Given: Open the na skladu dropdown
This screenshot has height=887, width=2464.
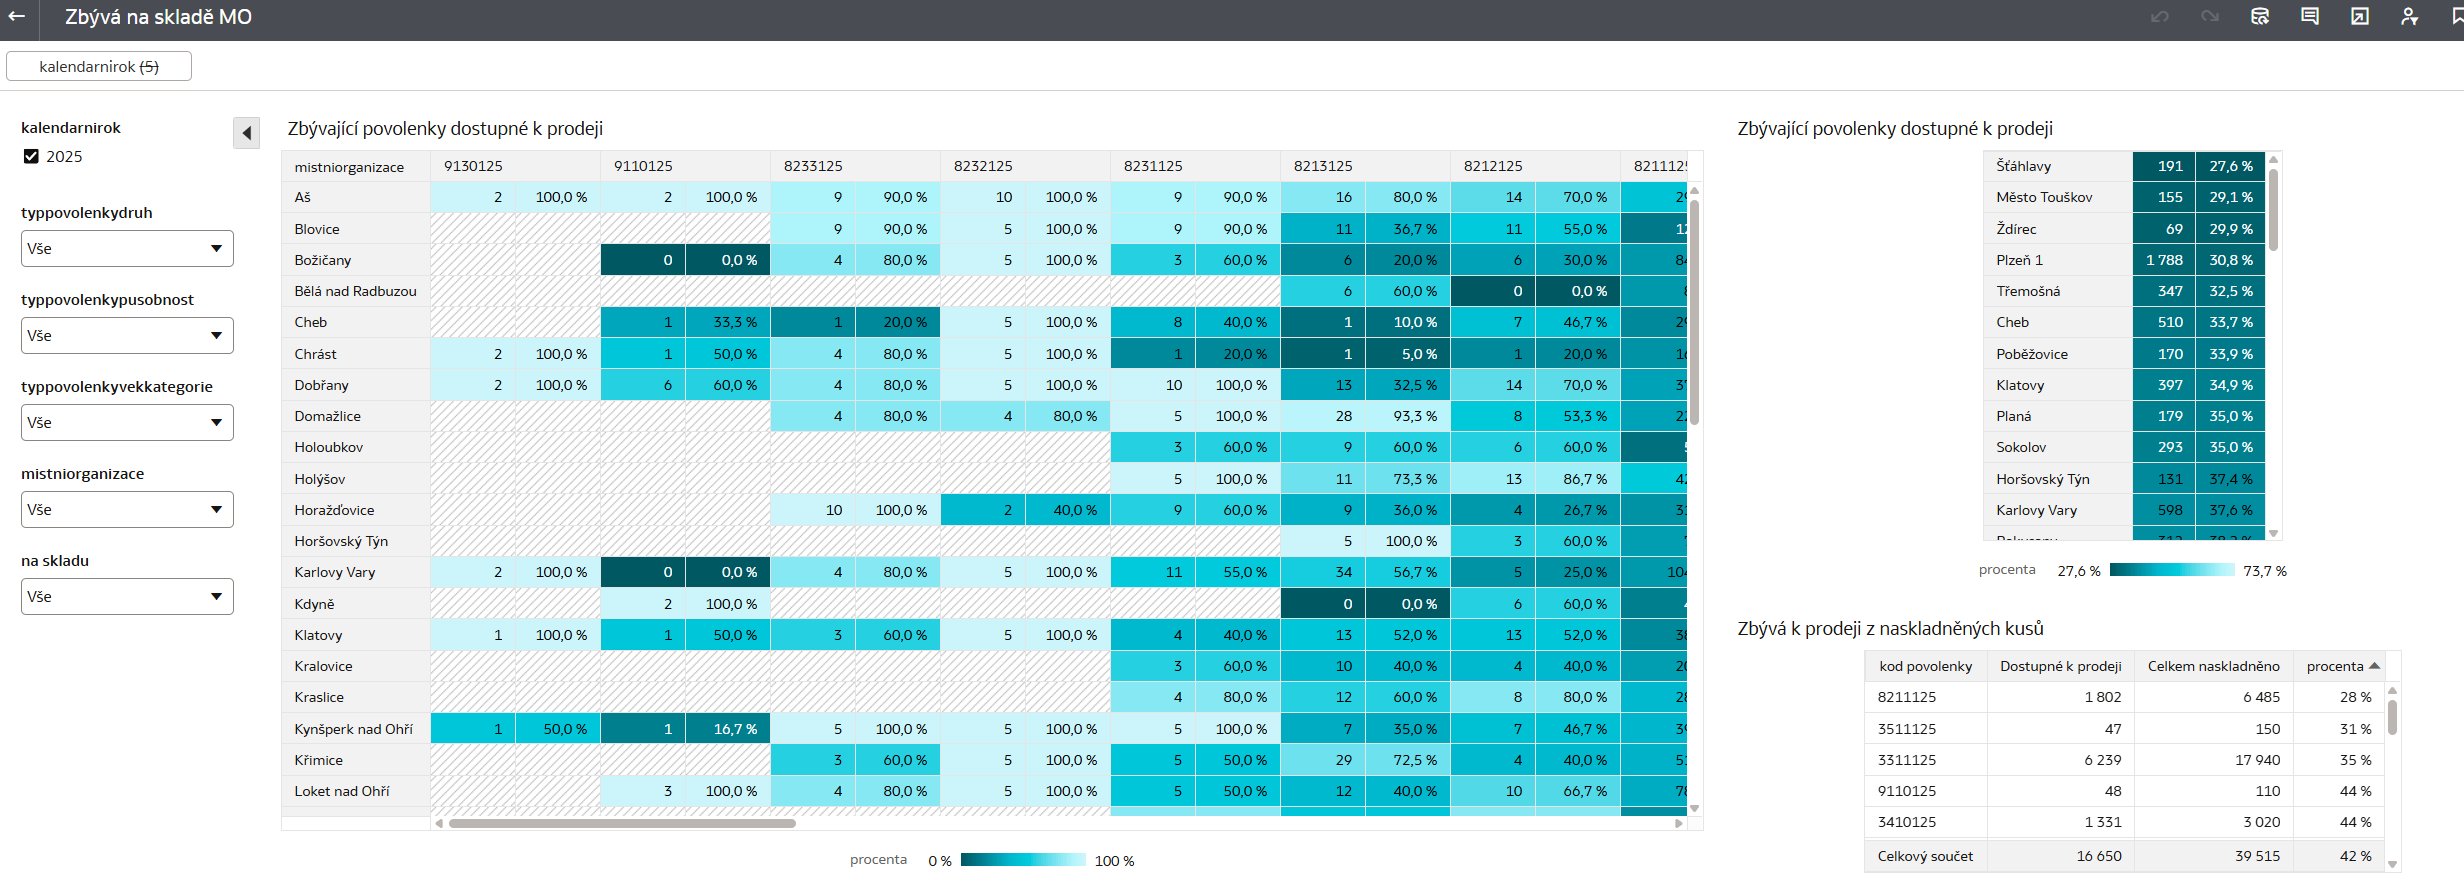Looking at the screenshot, I should coord(127,596).
